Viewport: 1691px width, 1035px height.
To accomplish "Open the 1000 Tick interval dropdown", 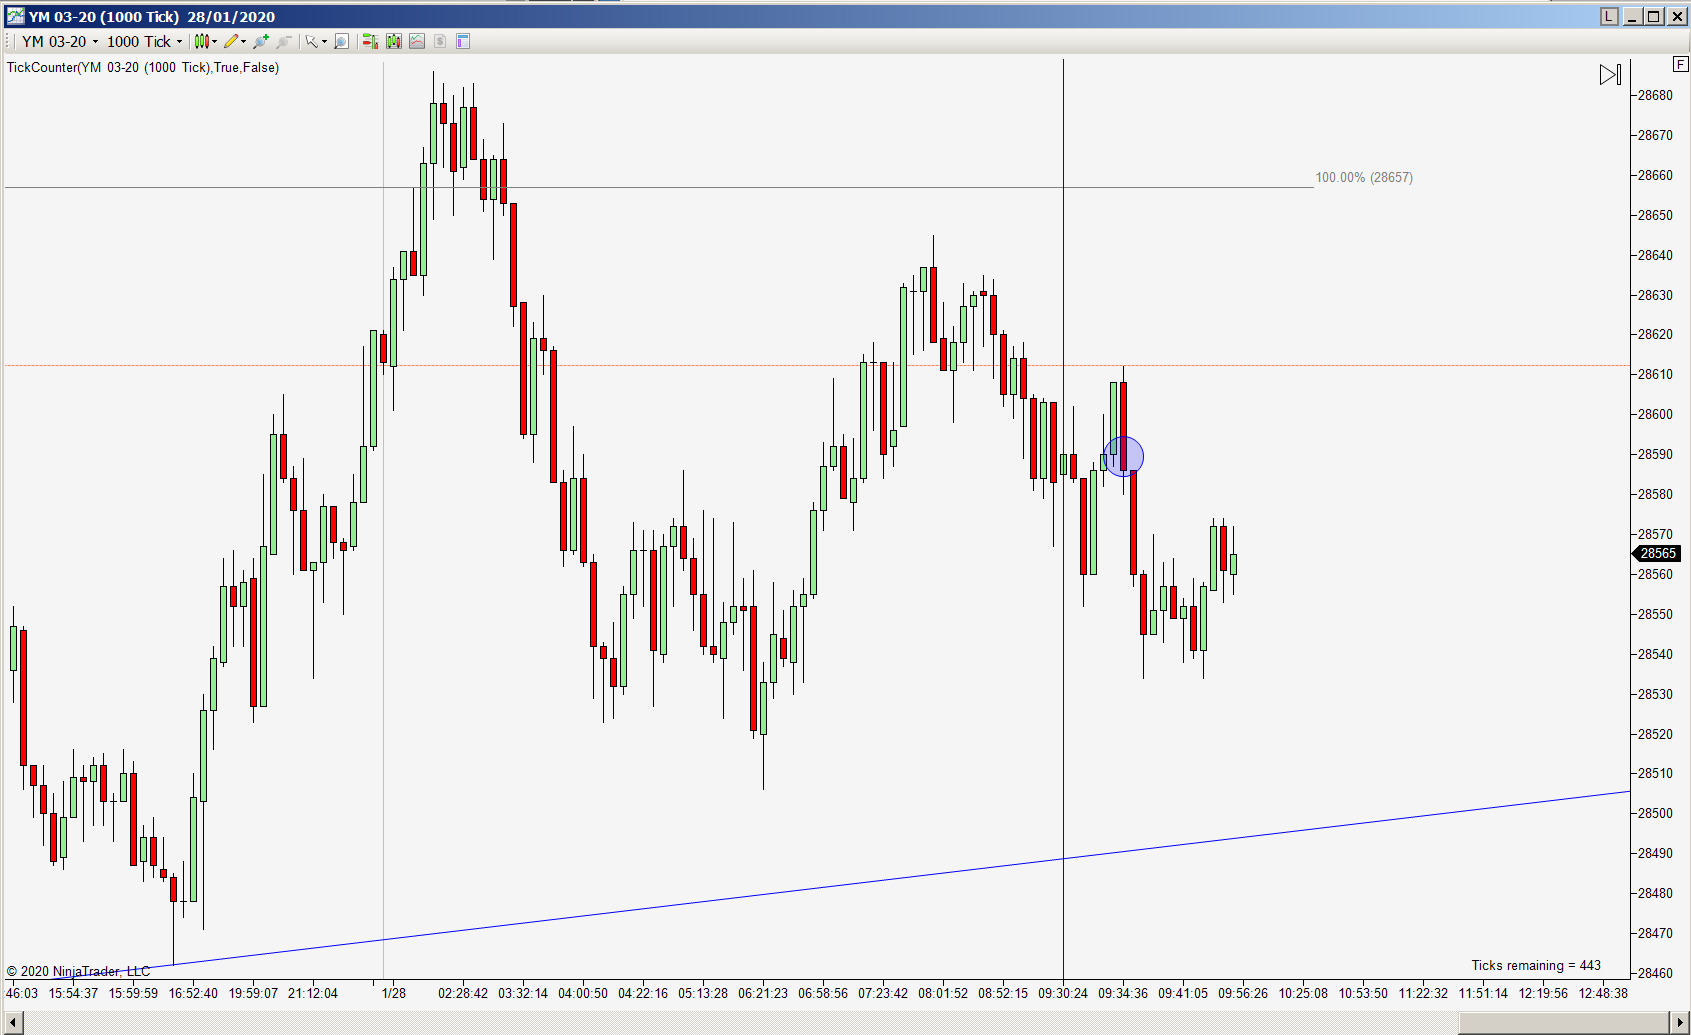I will (144, 41).
